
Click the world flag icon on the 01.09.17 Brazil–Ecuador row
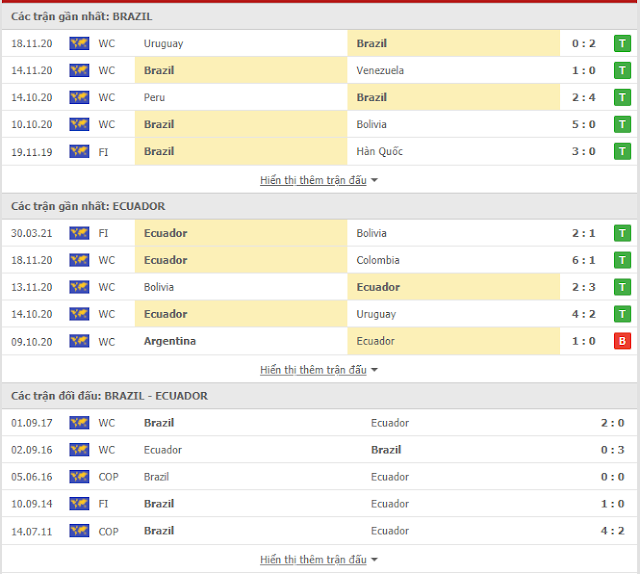click(x=79, y=423)
